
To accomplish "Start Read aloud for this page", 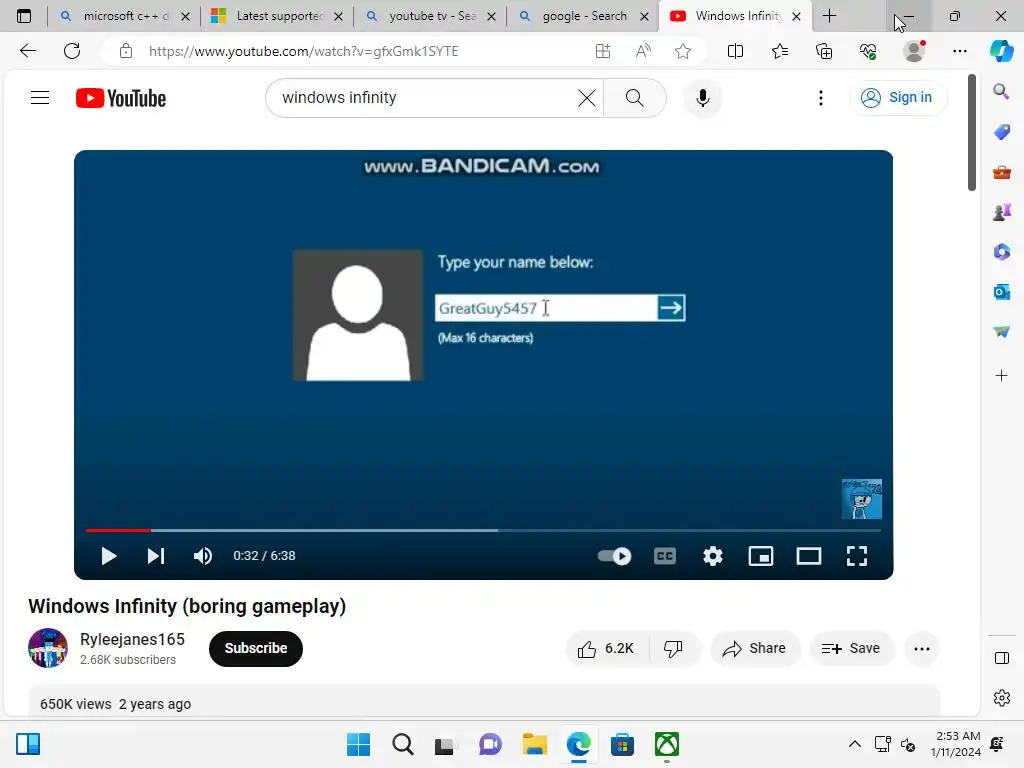I will [x=643, y=51].
